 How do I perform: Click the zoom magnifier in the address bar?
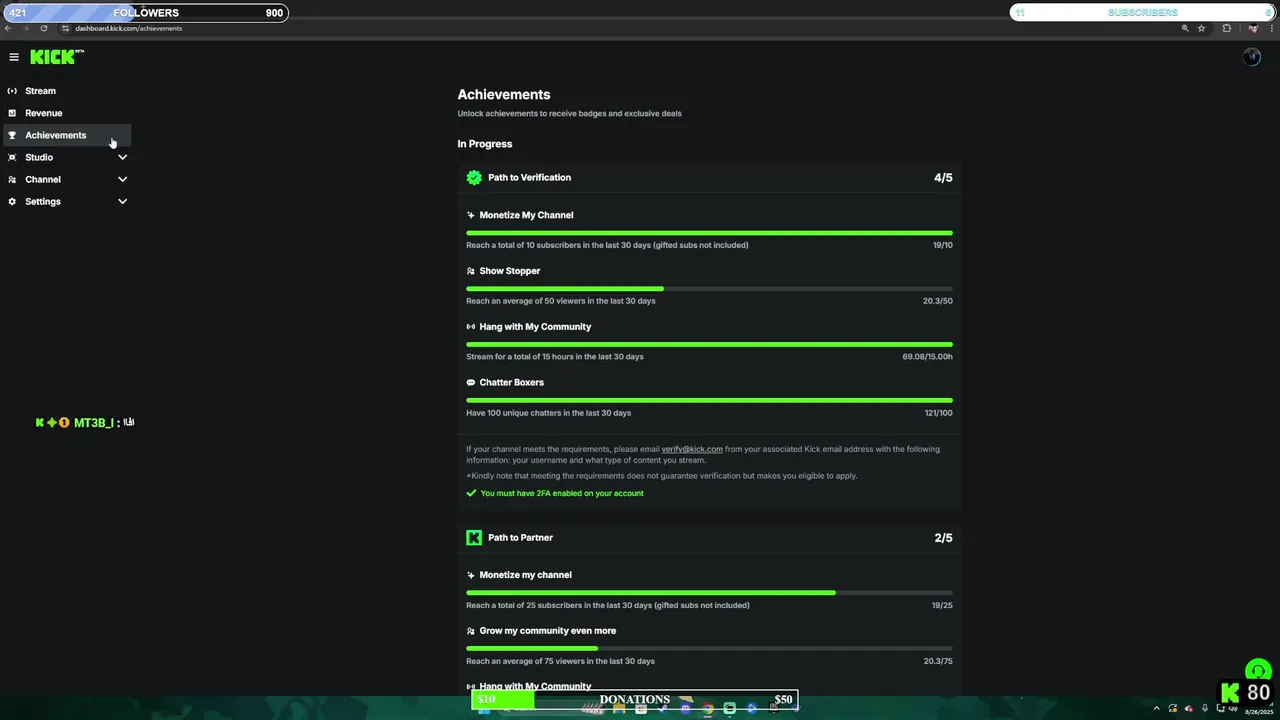point(1186,28)
